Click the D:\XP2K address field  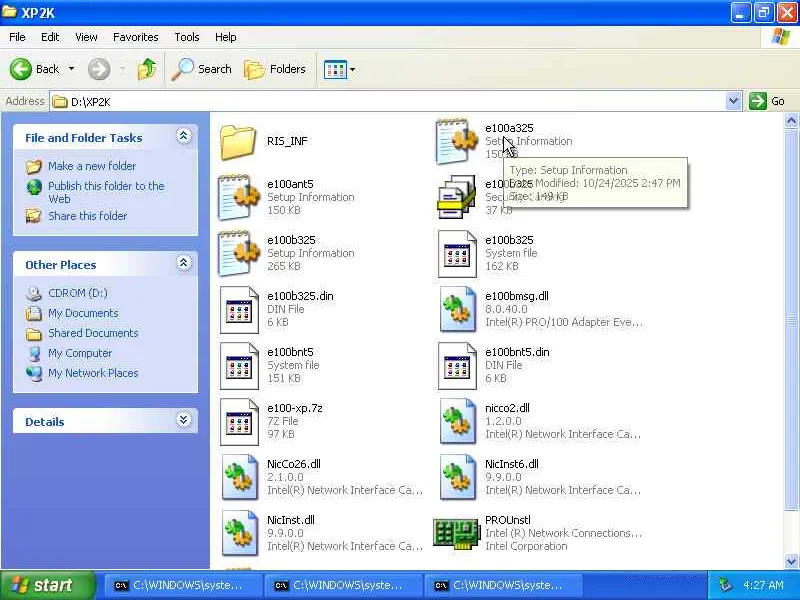[x=388, y=102]
